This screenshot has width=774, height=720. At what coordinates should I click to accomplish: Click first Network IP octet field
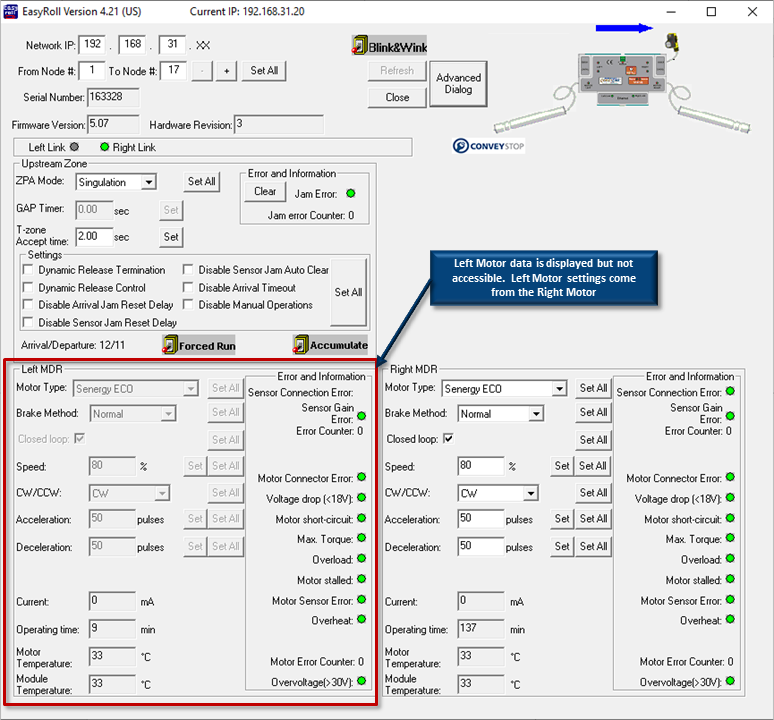92,44
